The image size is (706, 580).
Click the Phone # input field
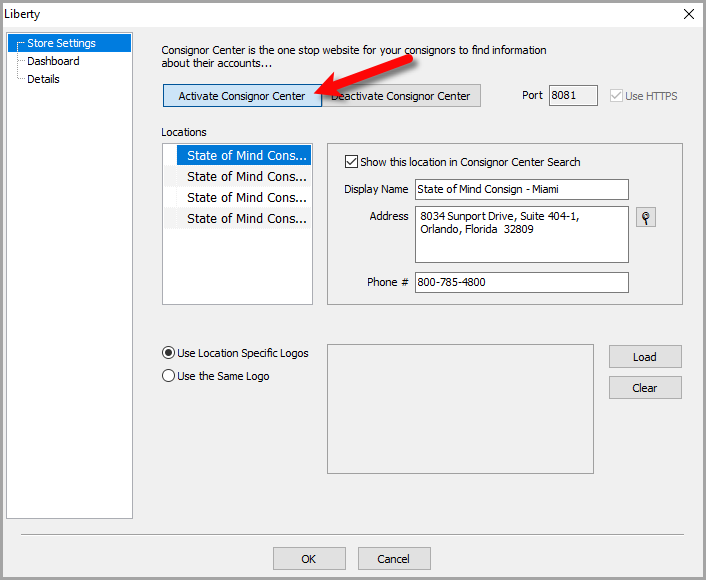pos(521,282)
